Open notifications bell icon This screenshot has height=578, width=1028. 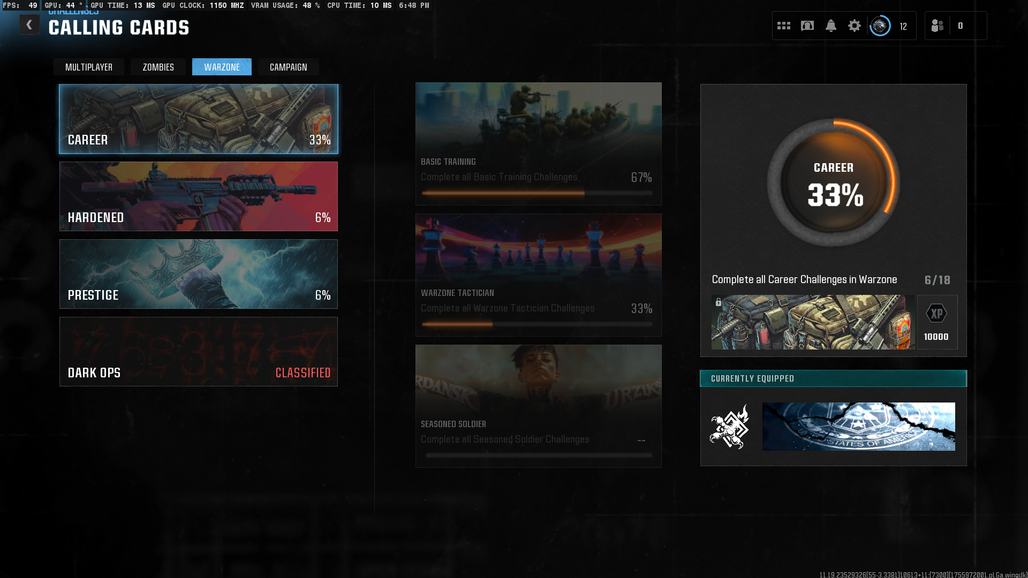(x=831, y=26)
